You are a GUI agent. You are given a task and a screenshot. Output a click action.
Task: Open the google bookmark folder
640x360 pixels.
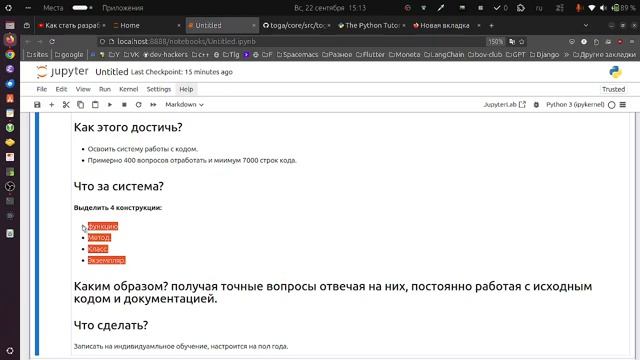coord(69,54)
